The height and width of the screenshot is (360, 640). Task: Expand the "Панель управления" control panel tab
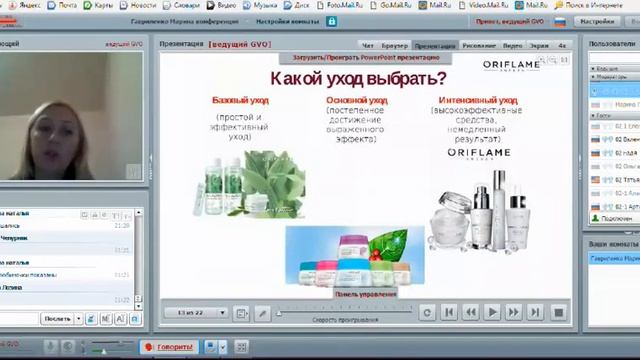[366, 294]
